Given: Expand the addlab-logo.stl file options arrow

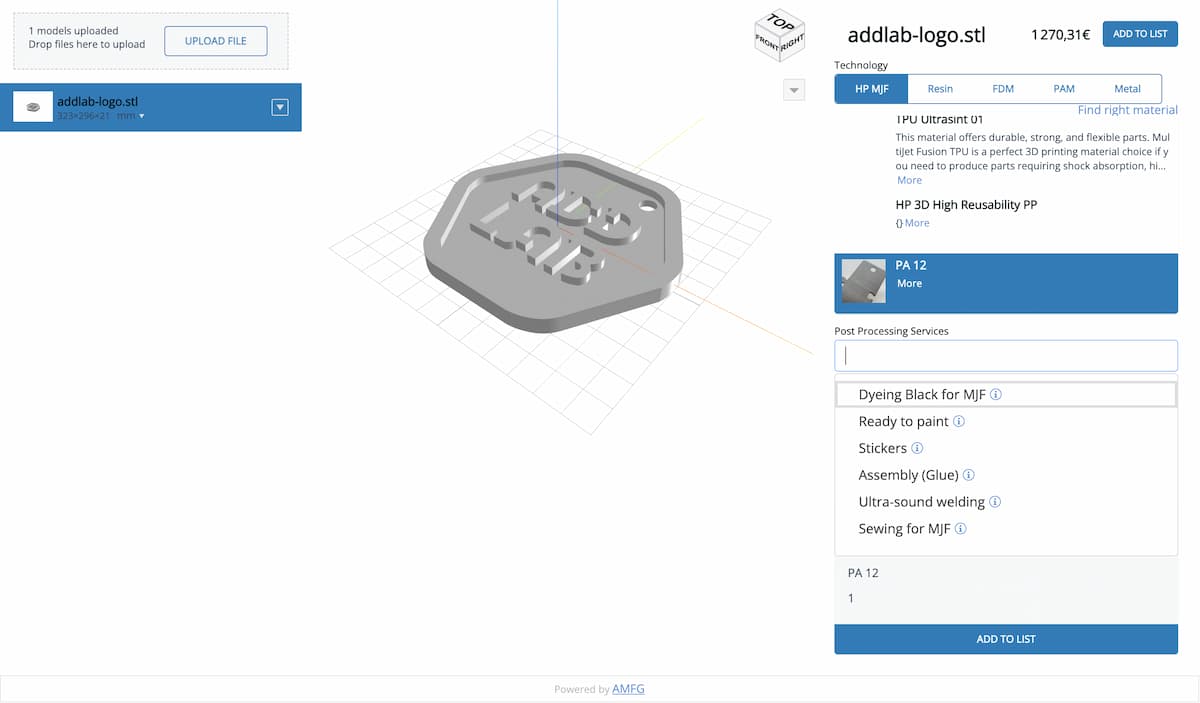Looking at the screenshot, I should pos(280,107).
